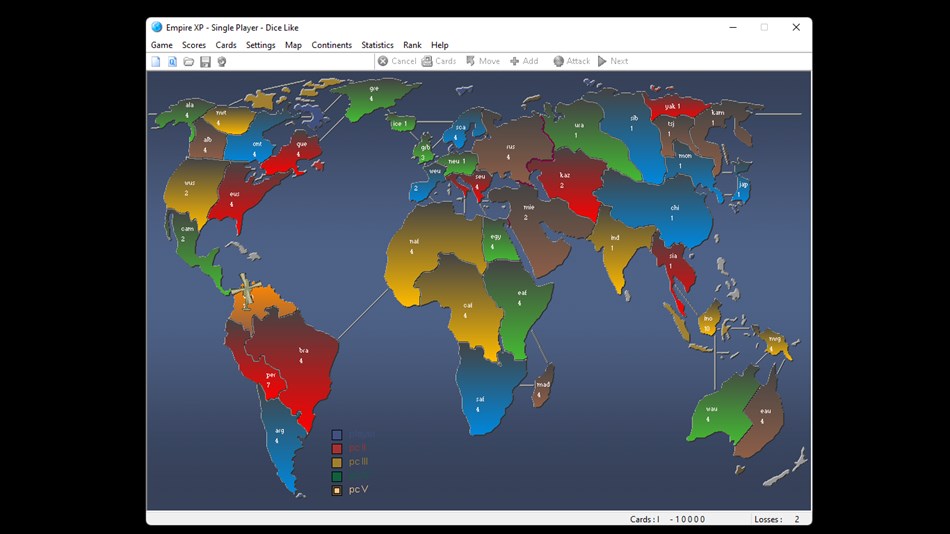Open the Settings menu
Screen dimensions: 950x534
pyautogui.click(x=261, y=45)
